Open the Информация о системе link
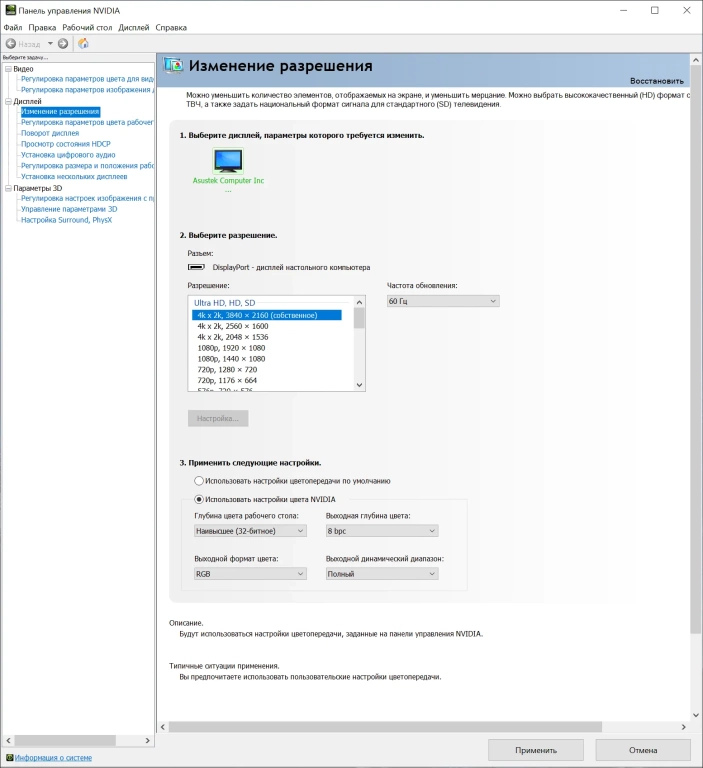The height and width of the screenshot is (768, 703). coord(53,758)
